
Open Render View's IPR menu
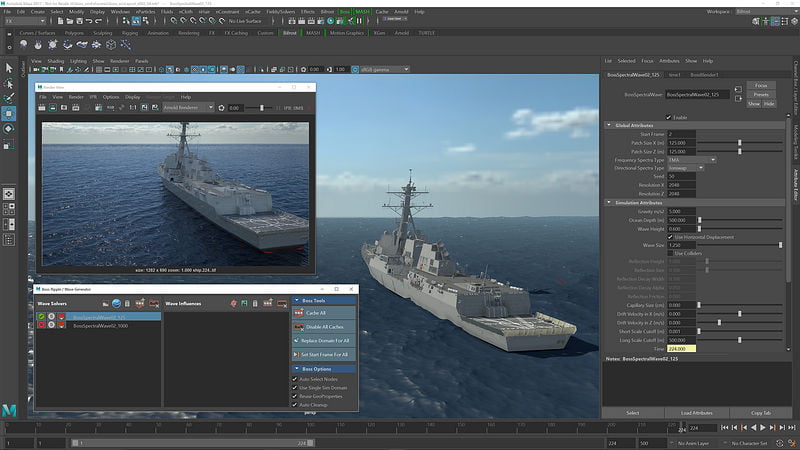tap(93, 97)
